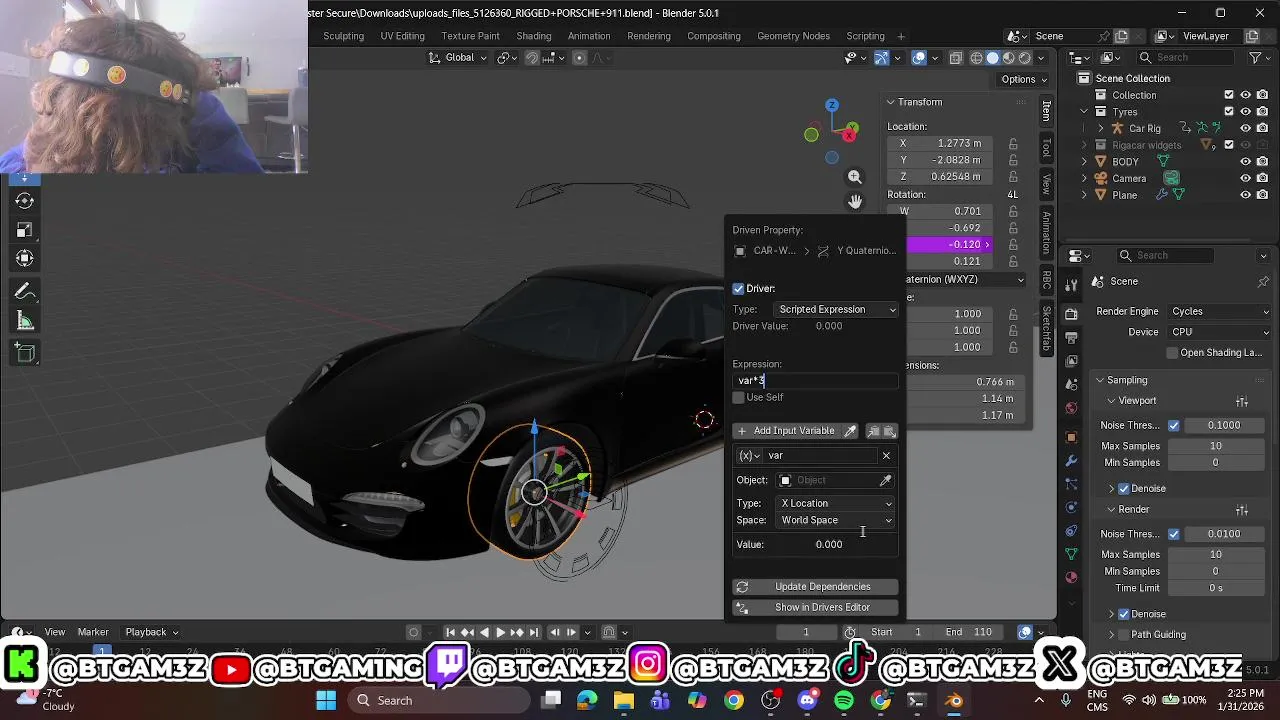1280x720 pixels.
Task: Open File Explorer from the taskbar
Action: click(x=624, y=701)
